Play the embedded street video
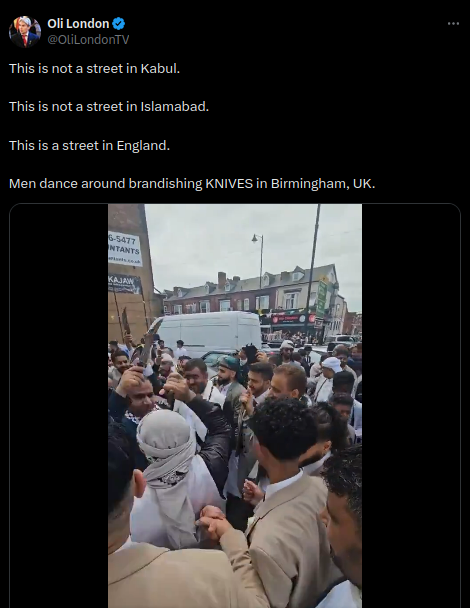 pos(235,406)
